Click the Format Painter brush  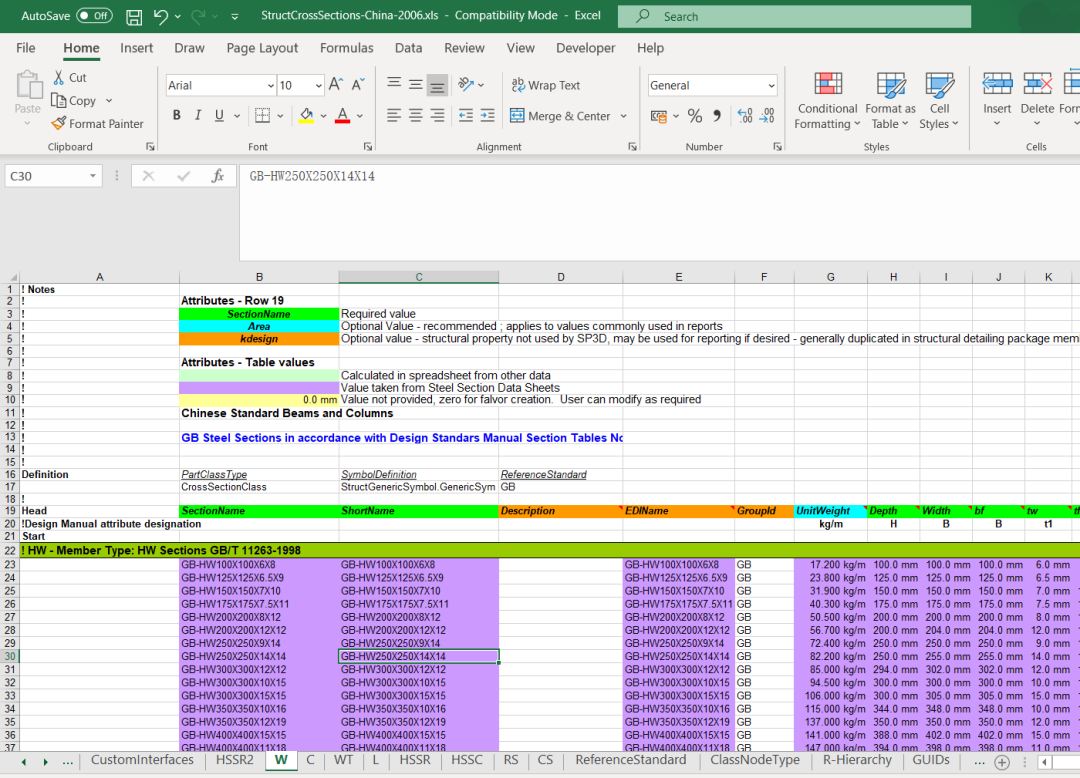tap(59, 123)
